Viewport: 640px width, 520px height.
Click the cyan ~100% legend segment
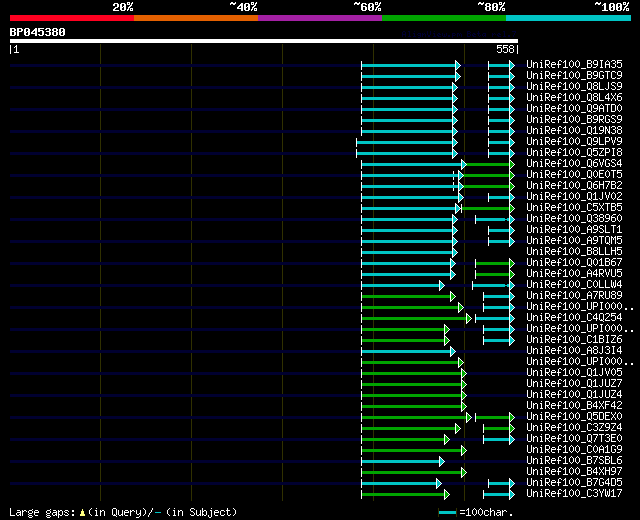coord(568,18)
